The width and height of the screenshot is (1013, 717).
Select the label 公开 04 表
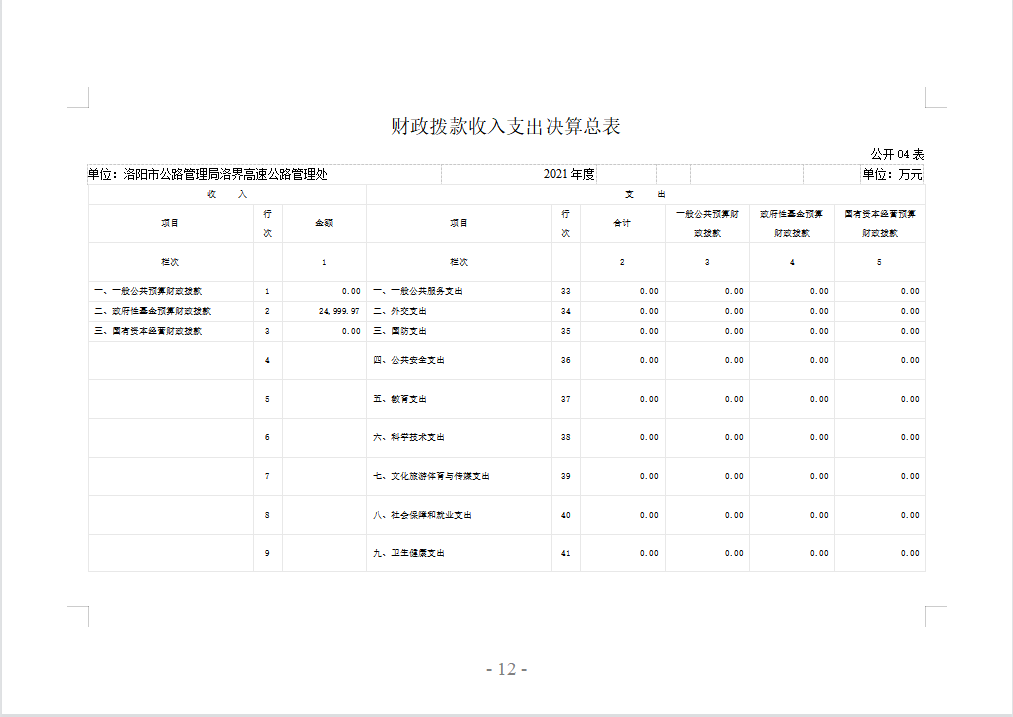click(x=897, y=154)
